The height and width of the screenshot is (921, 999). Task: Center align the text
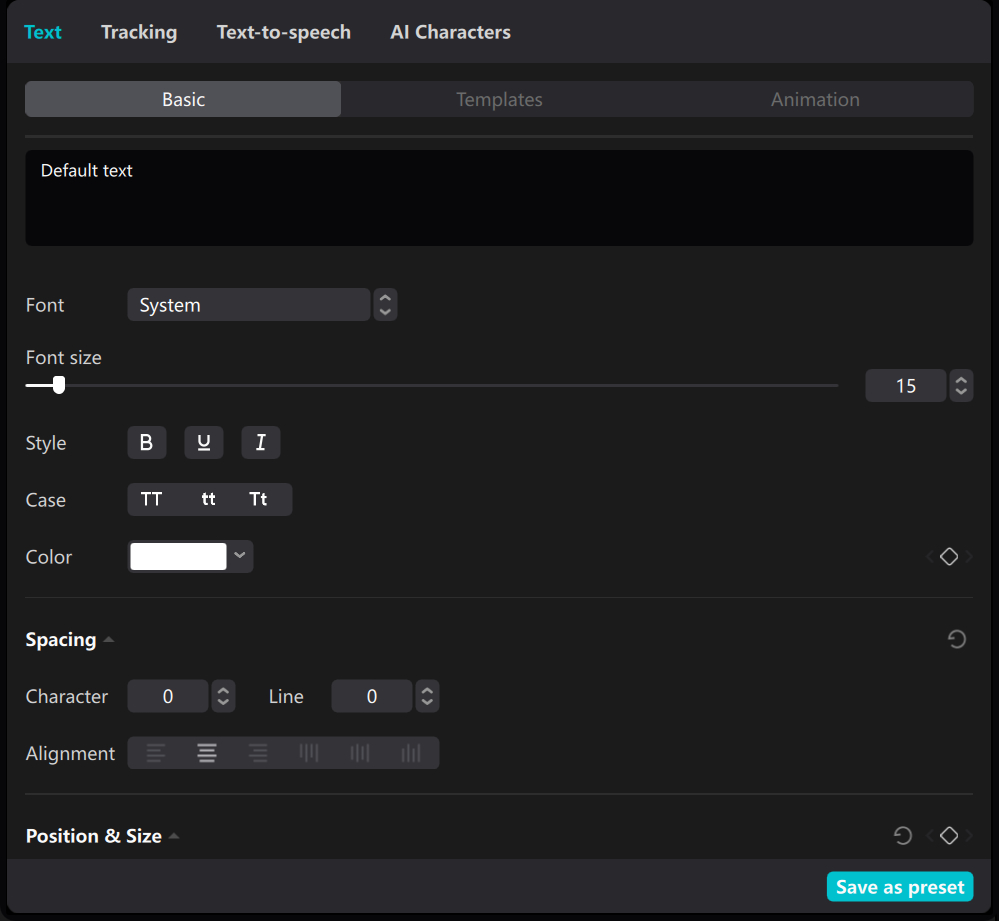(207, 753)
